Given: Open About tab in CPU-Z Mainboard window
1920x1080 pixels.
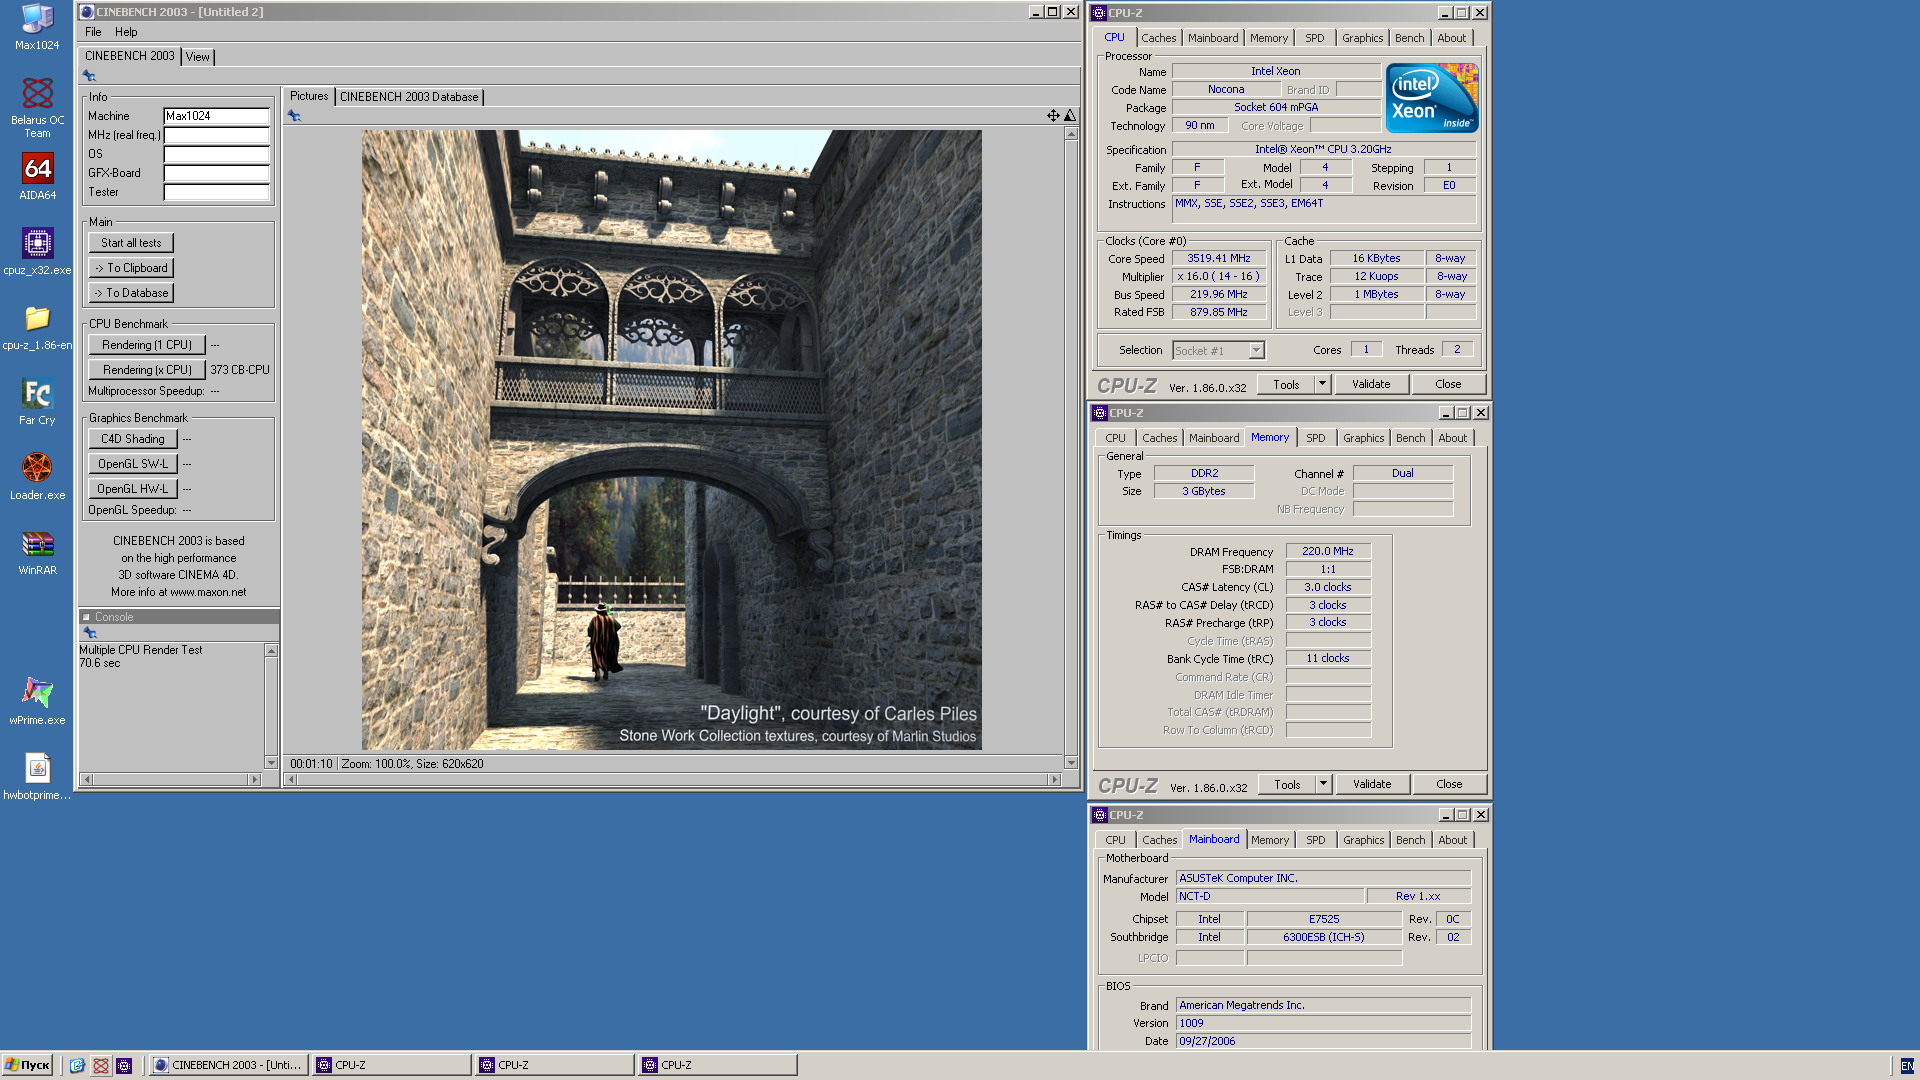Looking at the screenshot, I should pos(1452,840).
